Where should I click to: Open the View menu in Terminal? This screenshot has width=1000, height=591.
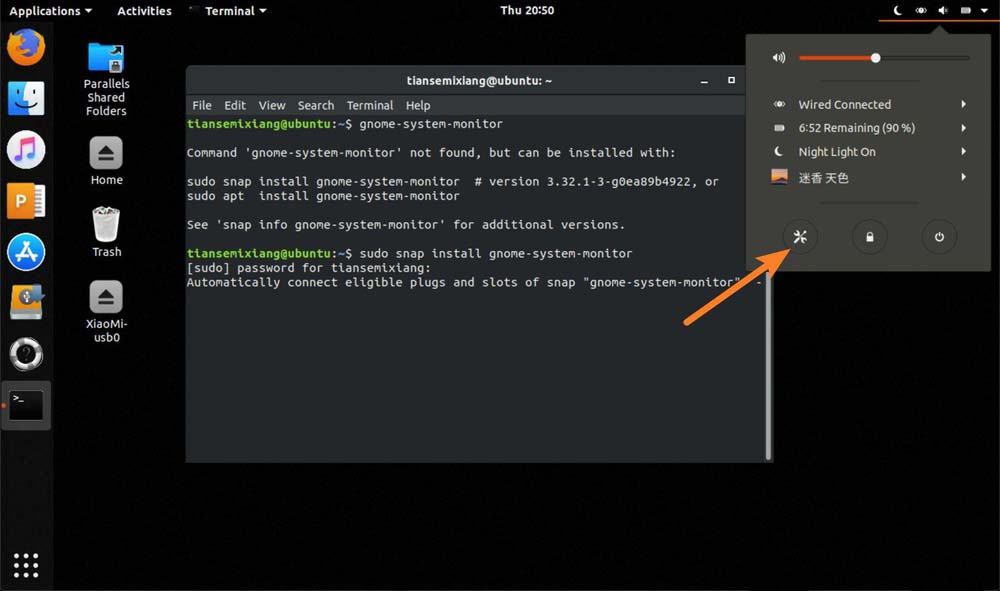[272, 105]
